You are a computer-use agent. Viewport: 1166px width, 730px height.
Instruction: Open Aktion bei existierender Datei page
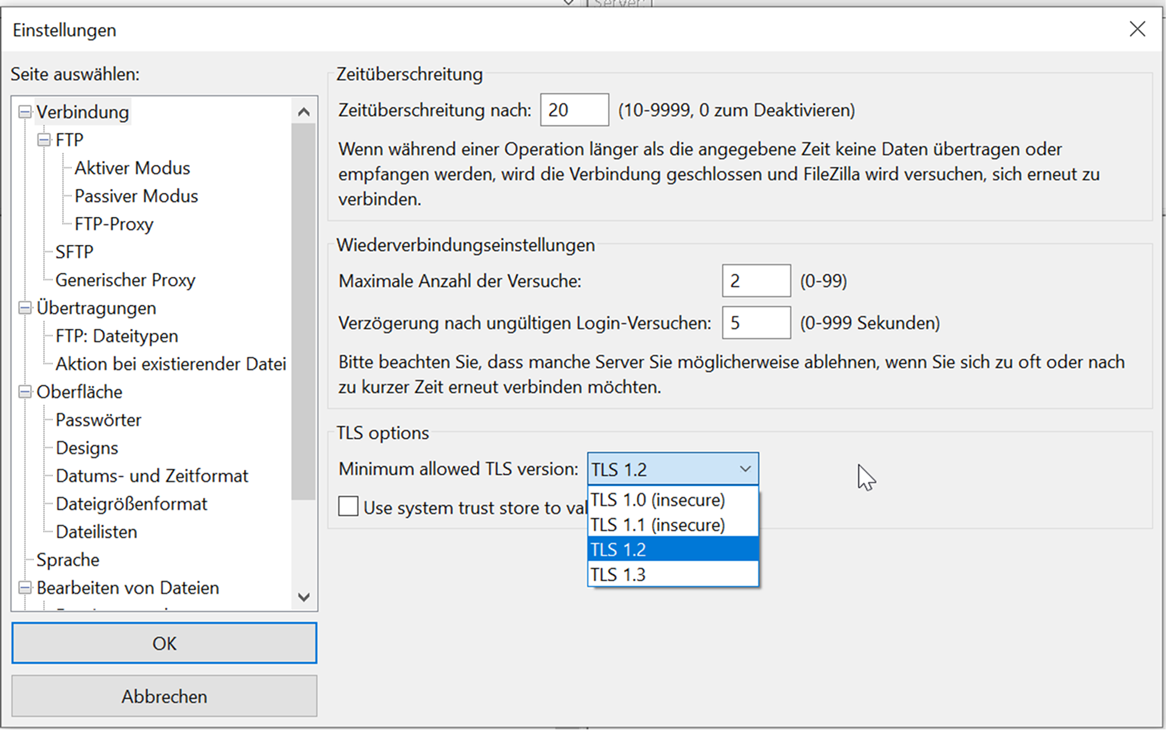170,364
